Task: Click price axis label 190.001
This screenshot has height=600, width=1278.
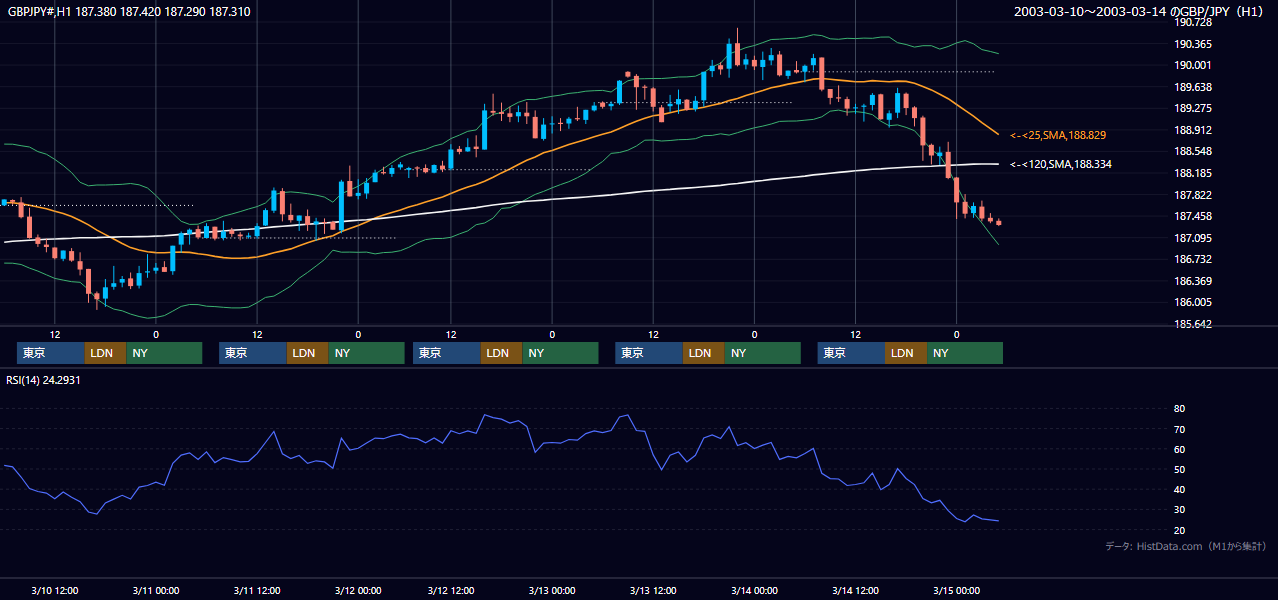Action: (1193, 65)
